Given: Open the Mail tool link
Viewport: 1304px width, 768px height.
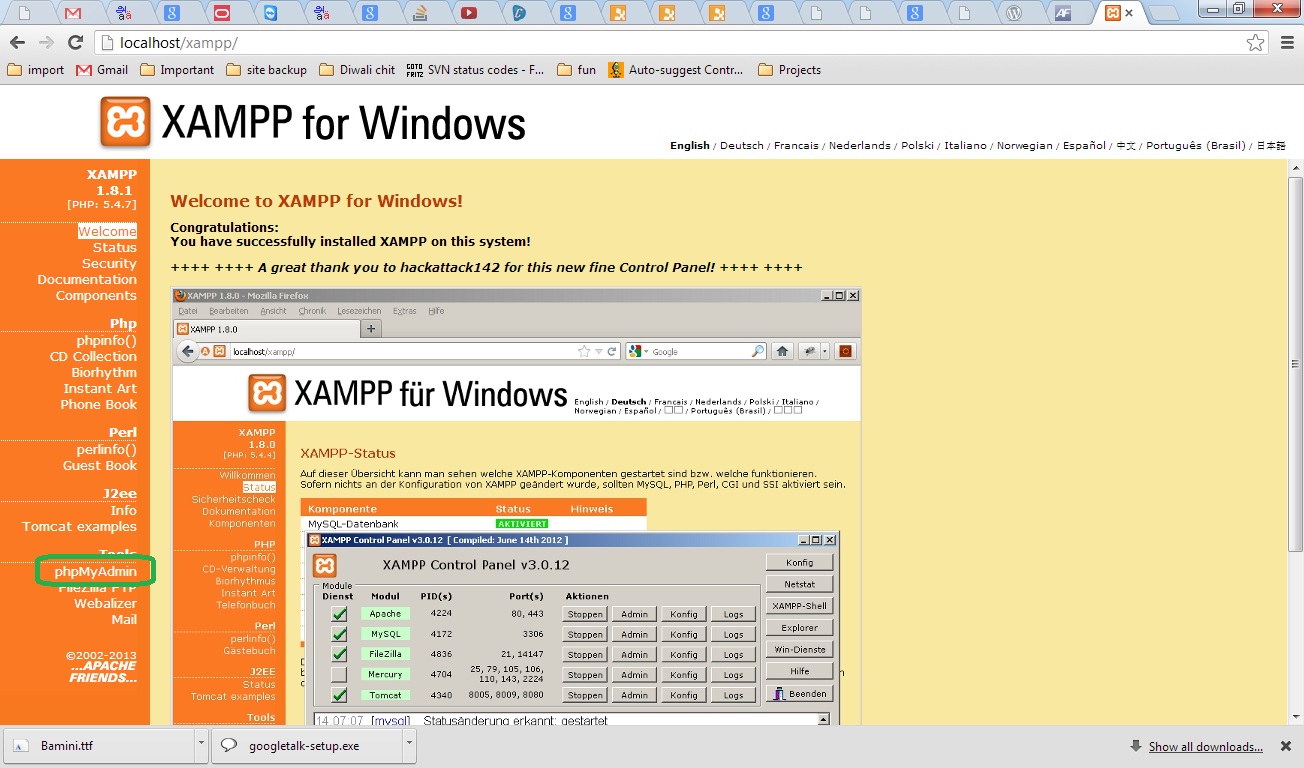Looking at the screenshot, I should click(x=124, y=620).
